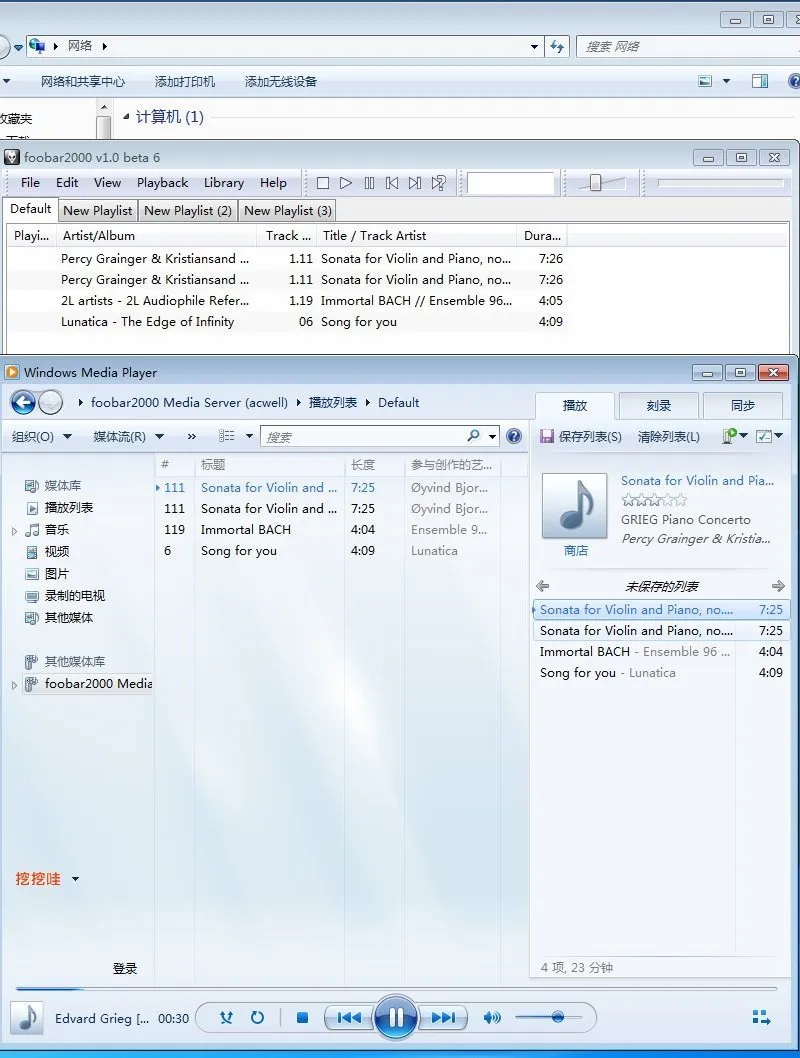Open 视频 in the navigation pane
Viewport: 800px width, 1058px height.
[x=57, y=552]
